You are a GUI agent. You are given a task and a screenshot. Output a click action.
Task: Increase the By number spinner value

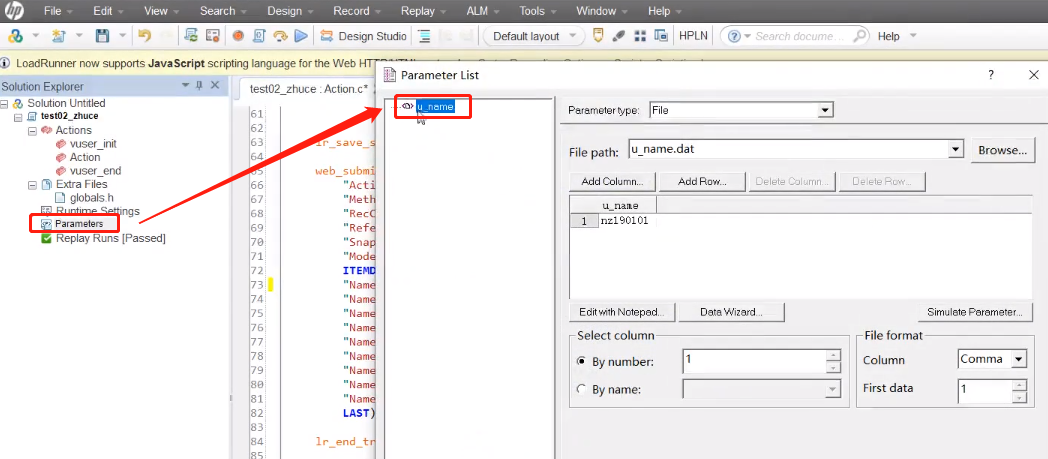click(x=833, y=355)
